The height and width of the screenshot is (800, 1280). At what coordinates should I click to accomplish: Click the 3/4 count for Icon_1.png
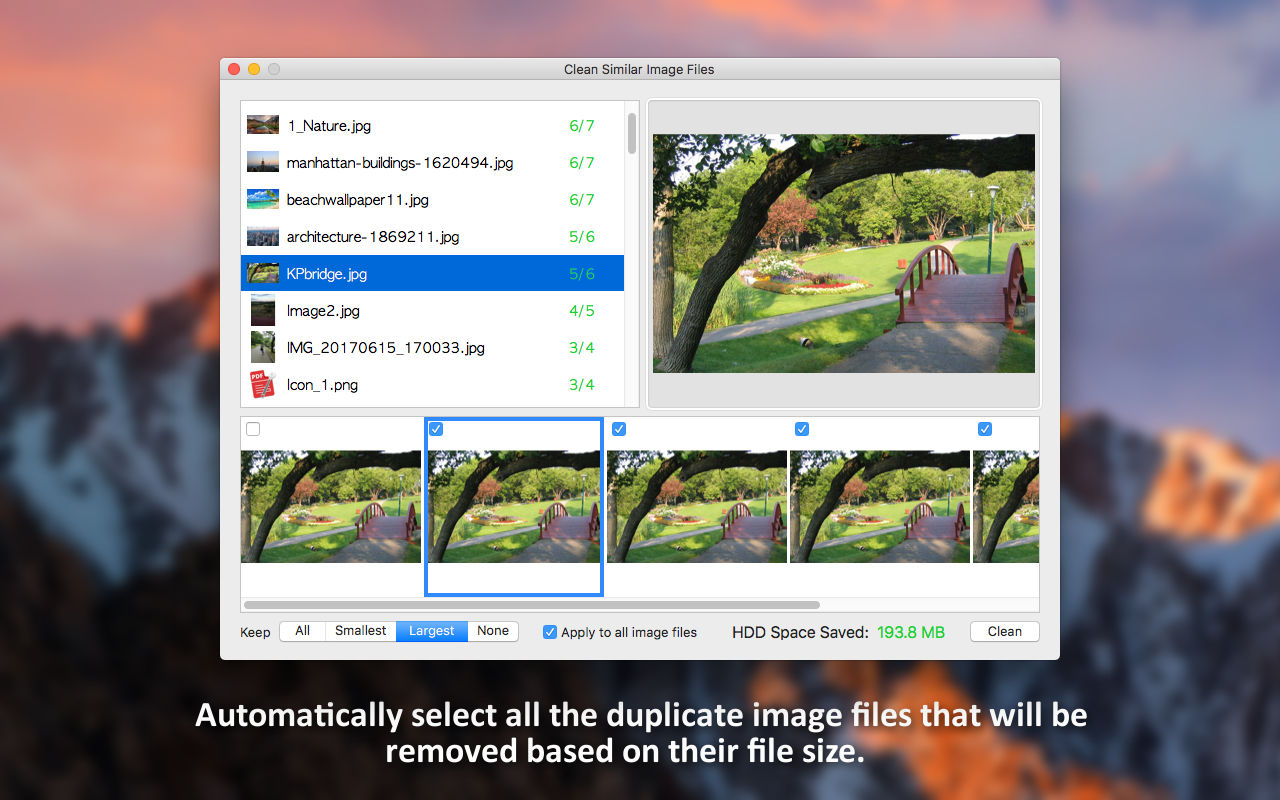(x=582, y=385)
